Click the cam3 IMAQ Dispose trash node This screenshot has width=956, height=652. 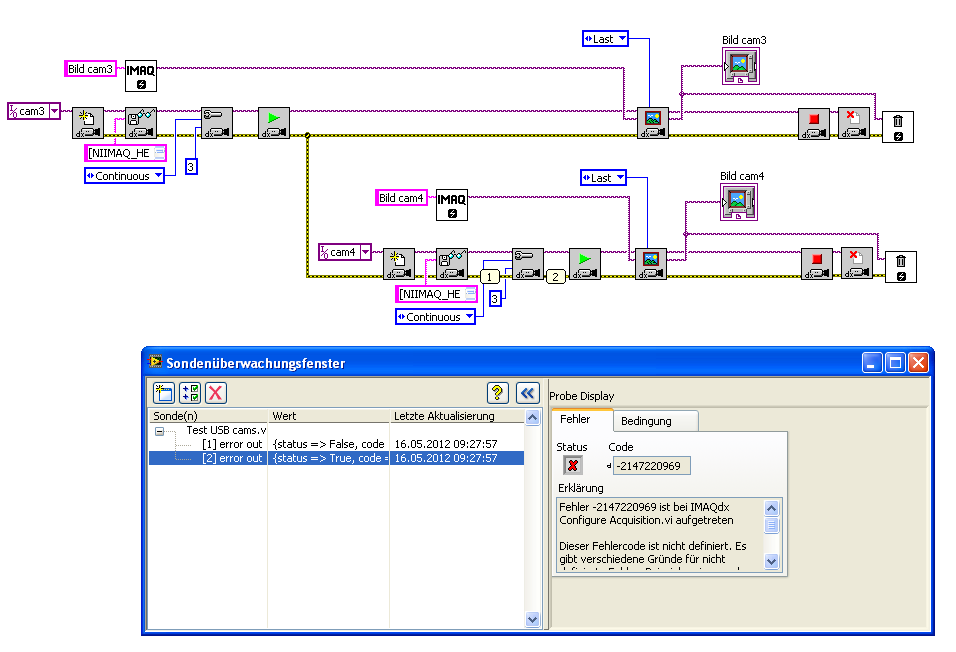(897, 126)
